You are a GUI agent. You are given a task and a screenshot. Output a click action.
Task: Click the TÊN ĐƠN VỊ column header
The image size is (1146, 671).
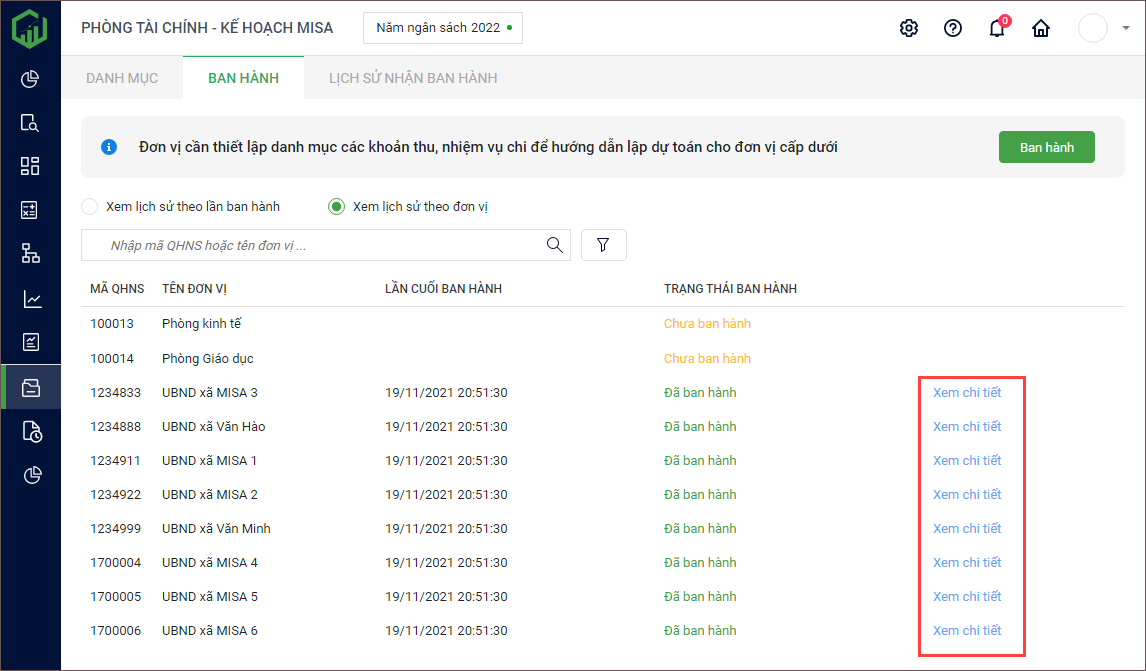(194, 289)
